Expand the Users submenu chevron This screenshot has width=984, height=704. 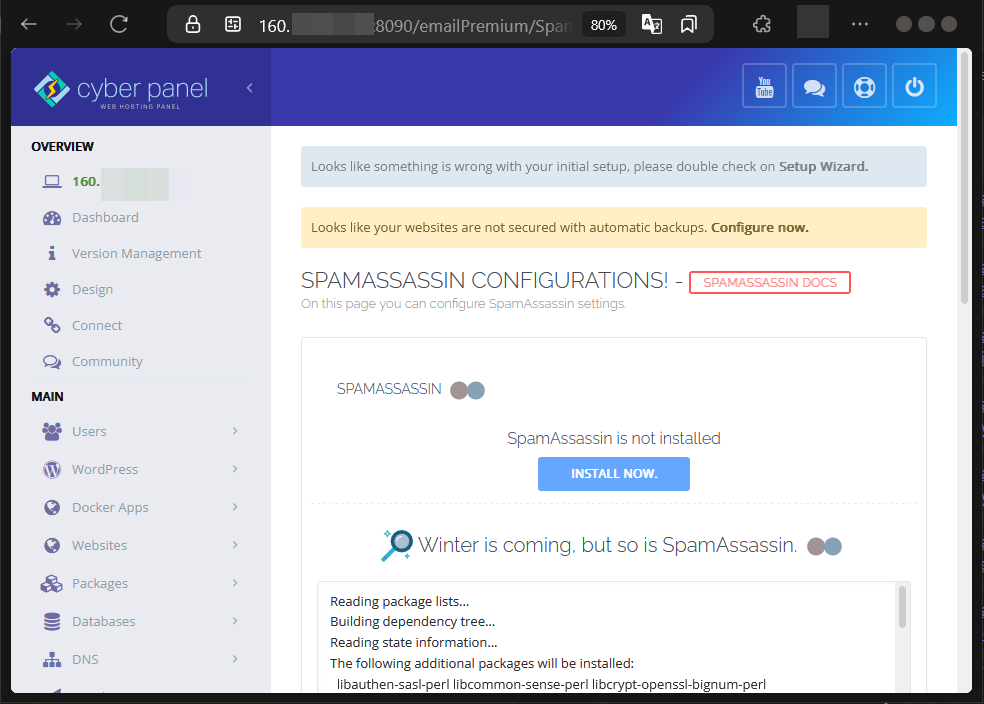coord(235,431)
